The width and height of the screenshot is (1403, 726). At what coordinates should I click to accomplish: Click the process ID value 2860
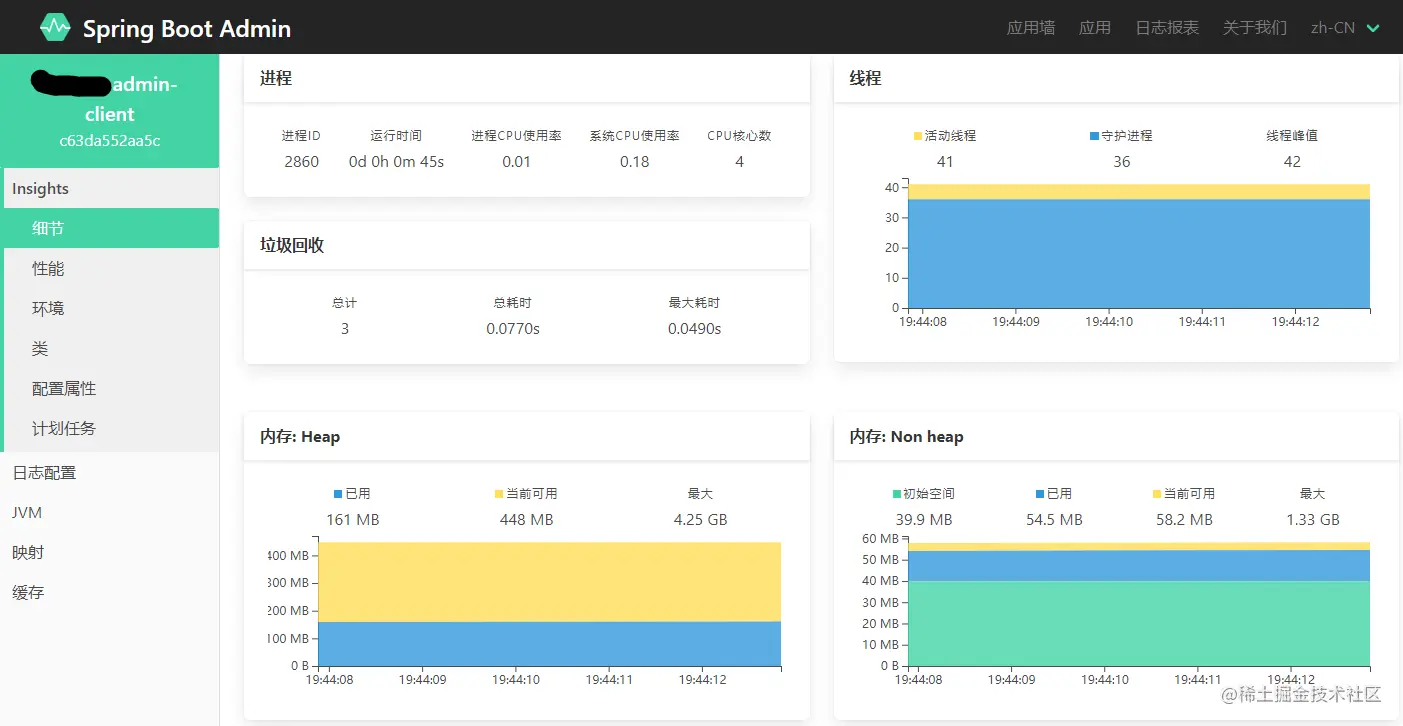[x=301, y=162]
